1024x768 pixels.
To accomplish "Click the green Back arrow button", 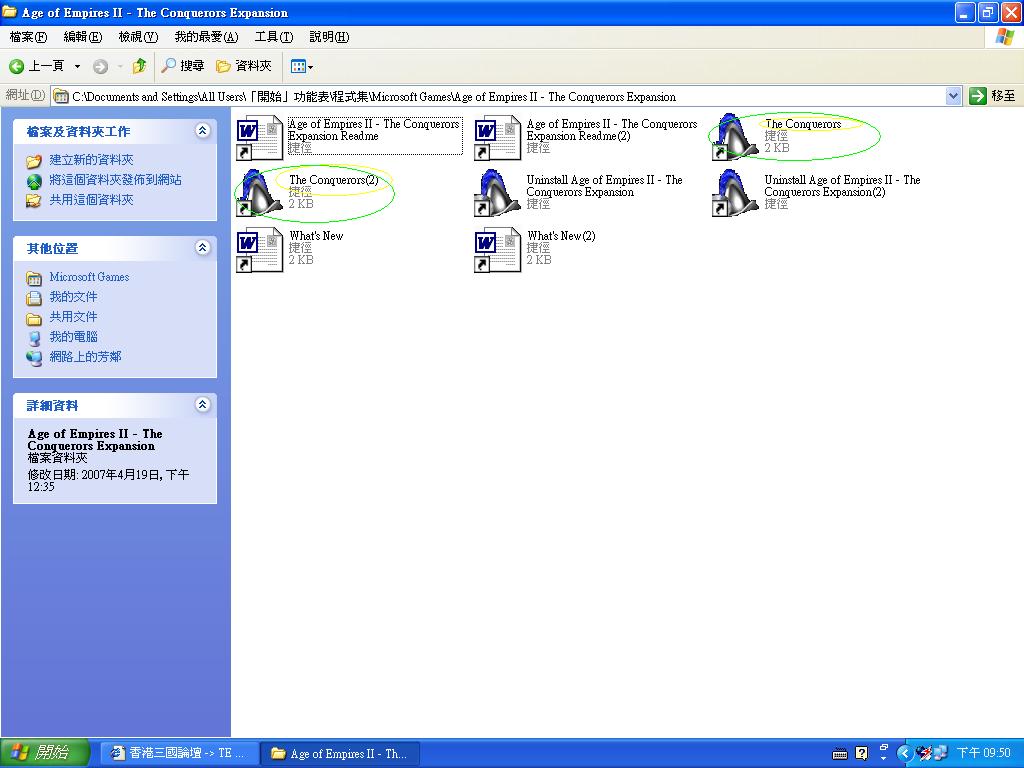I will (17, 66).
